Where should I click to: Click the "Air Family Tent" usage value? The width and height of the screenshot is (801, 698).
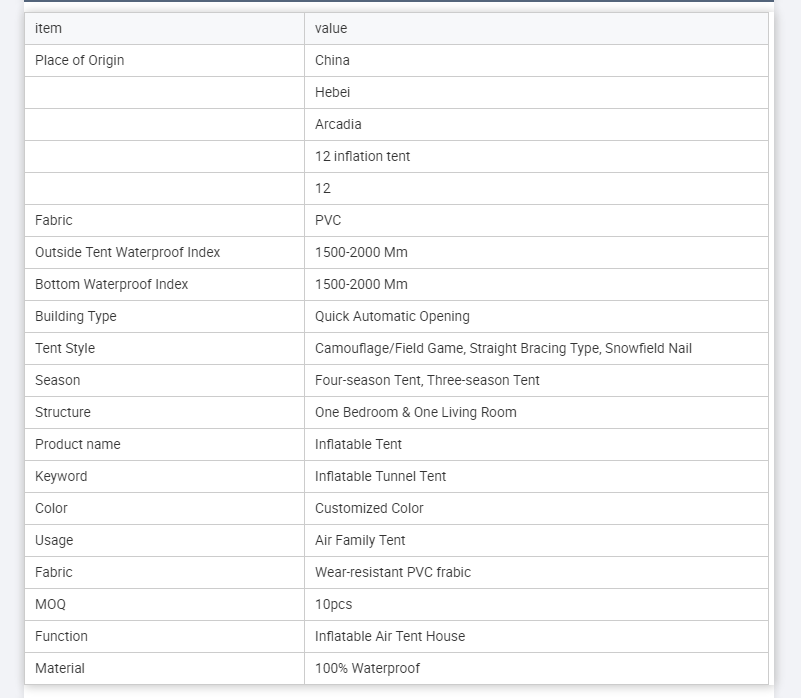point(360,540)
